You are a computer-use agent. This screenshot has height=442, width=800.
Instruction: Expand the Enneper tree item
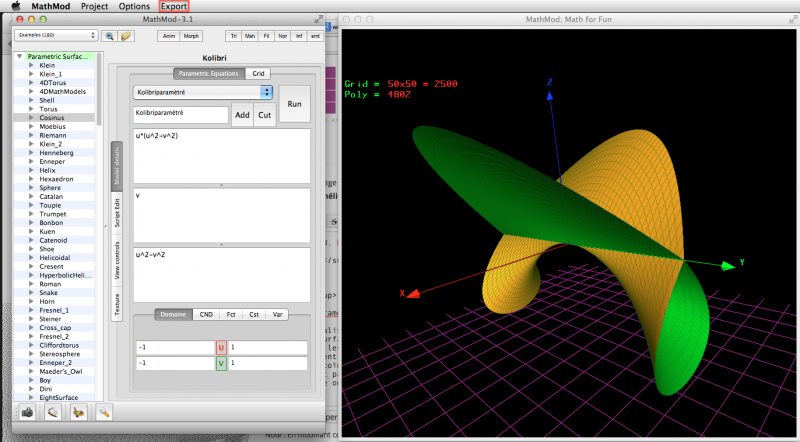(x=31, y=161)
